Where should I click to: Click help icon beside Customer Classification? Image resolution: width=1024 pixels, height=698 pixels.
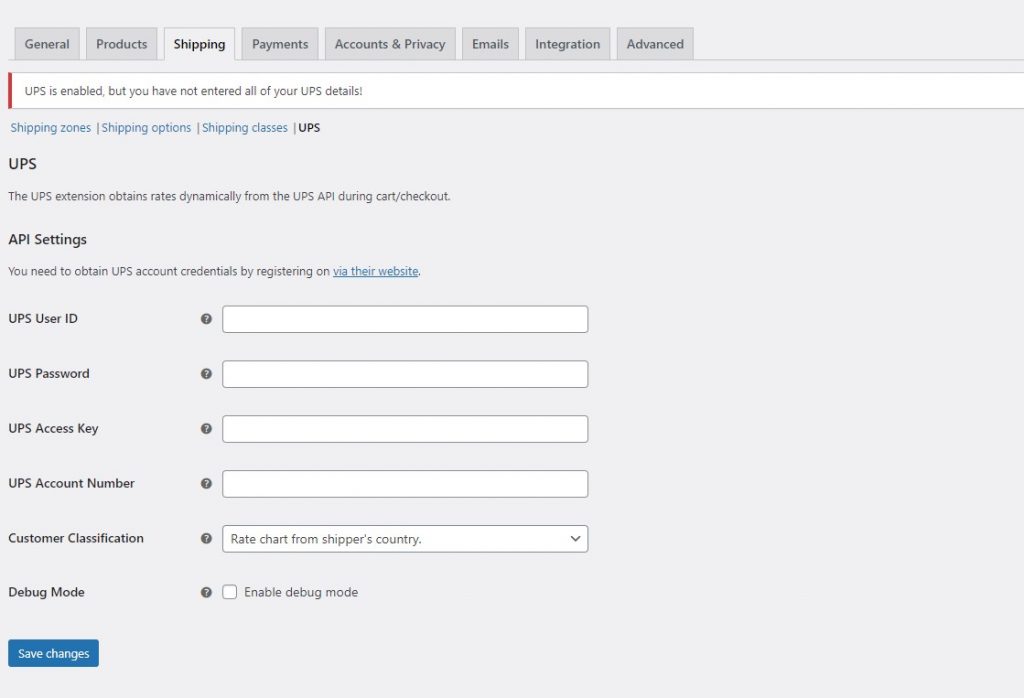(206, 538)
